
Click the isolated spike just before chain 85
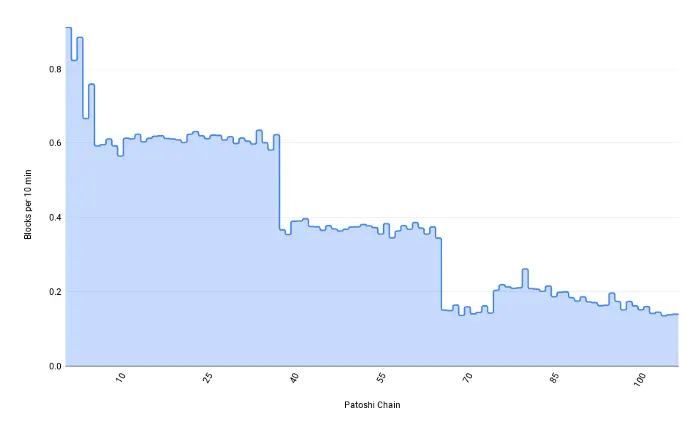coord(525,269)
